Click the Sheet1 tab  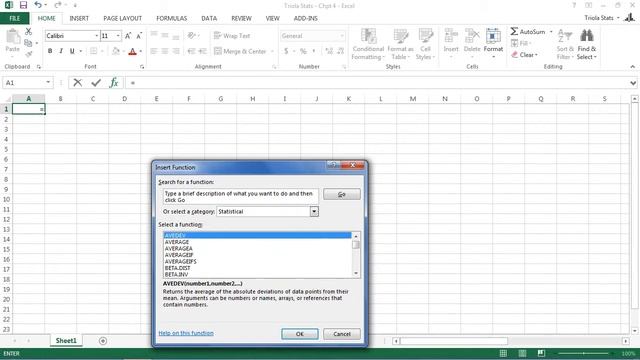pos(66,340)
